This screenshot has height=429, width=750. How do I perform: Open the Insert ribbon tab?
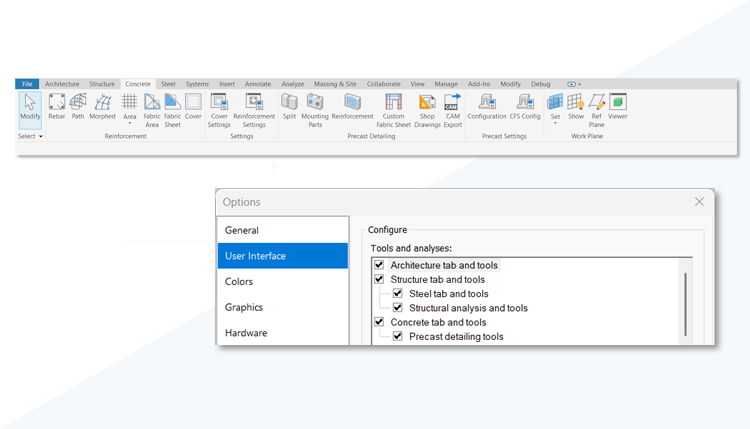(227, 84)
